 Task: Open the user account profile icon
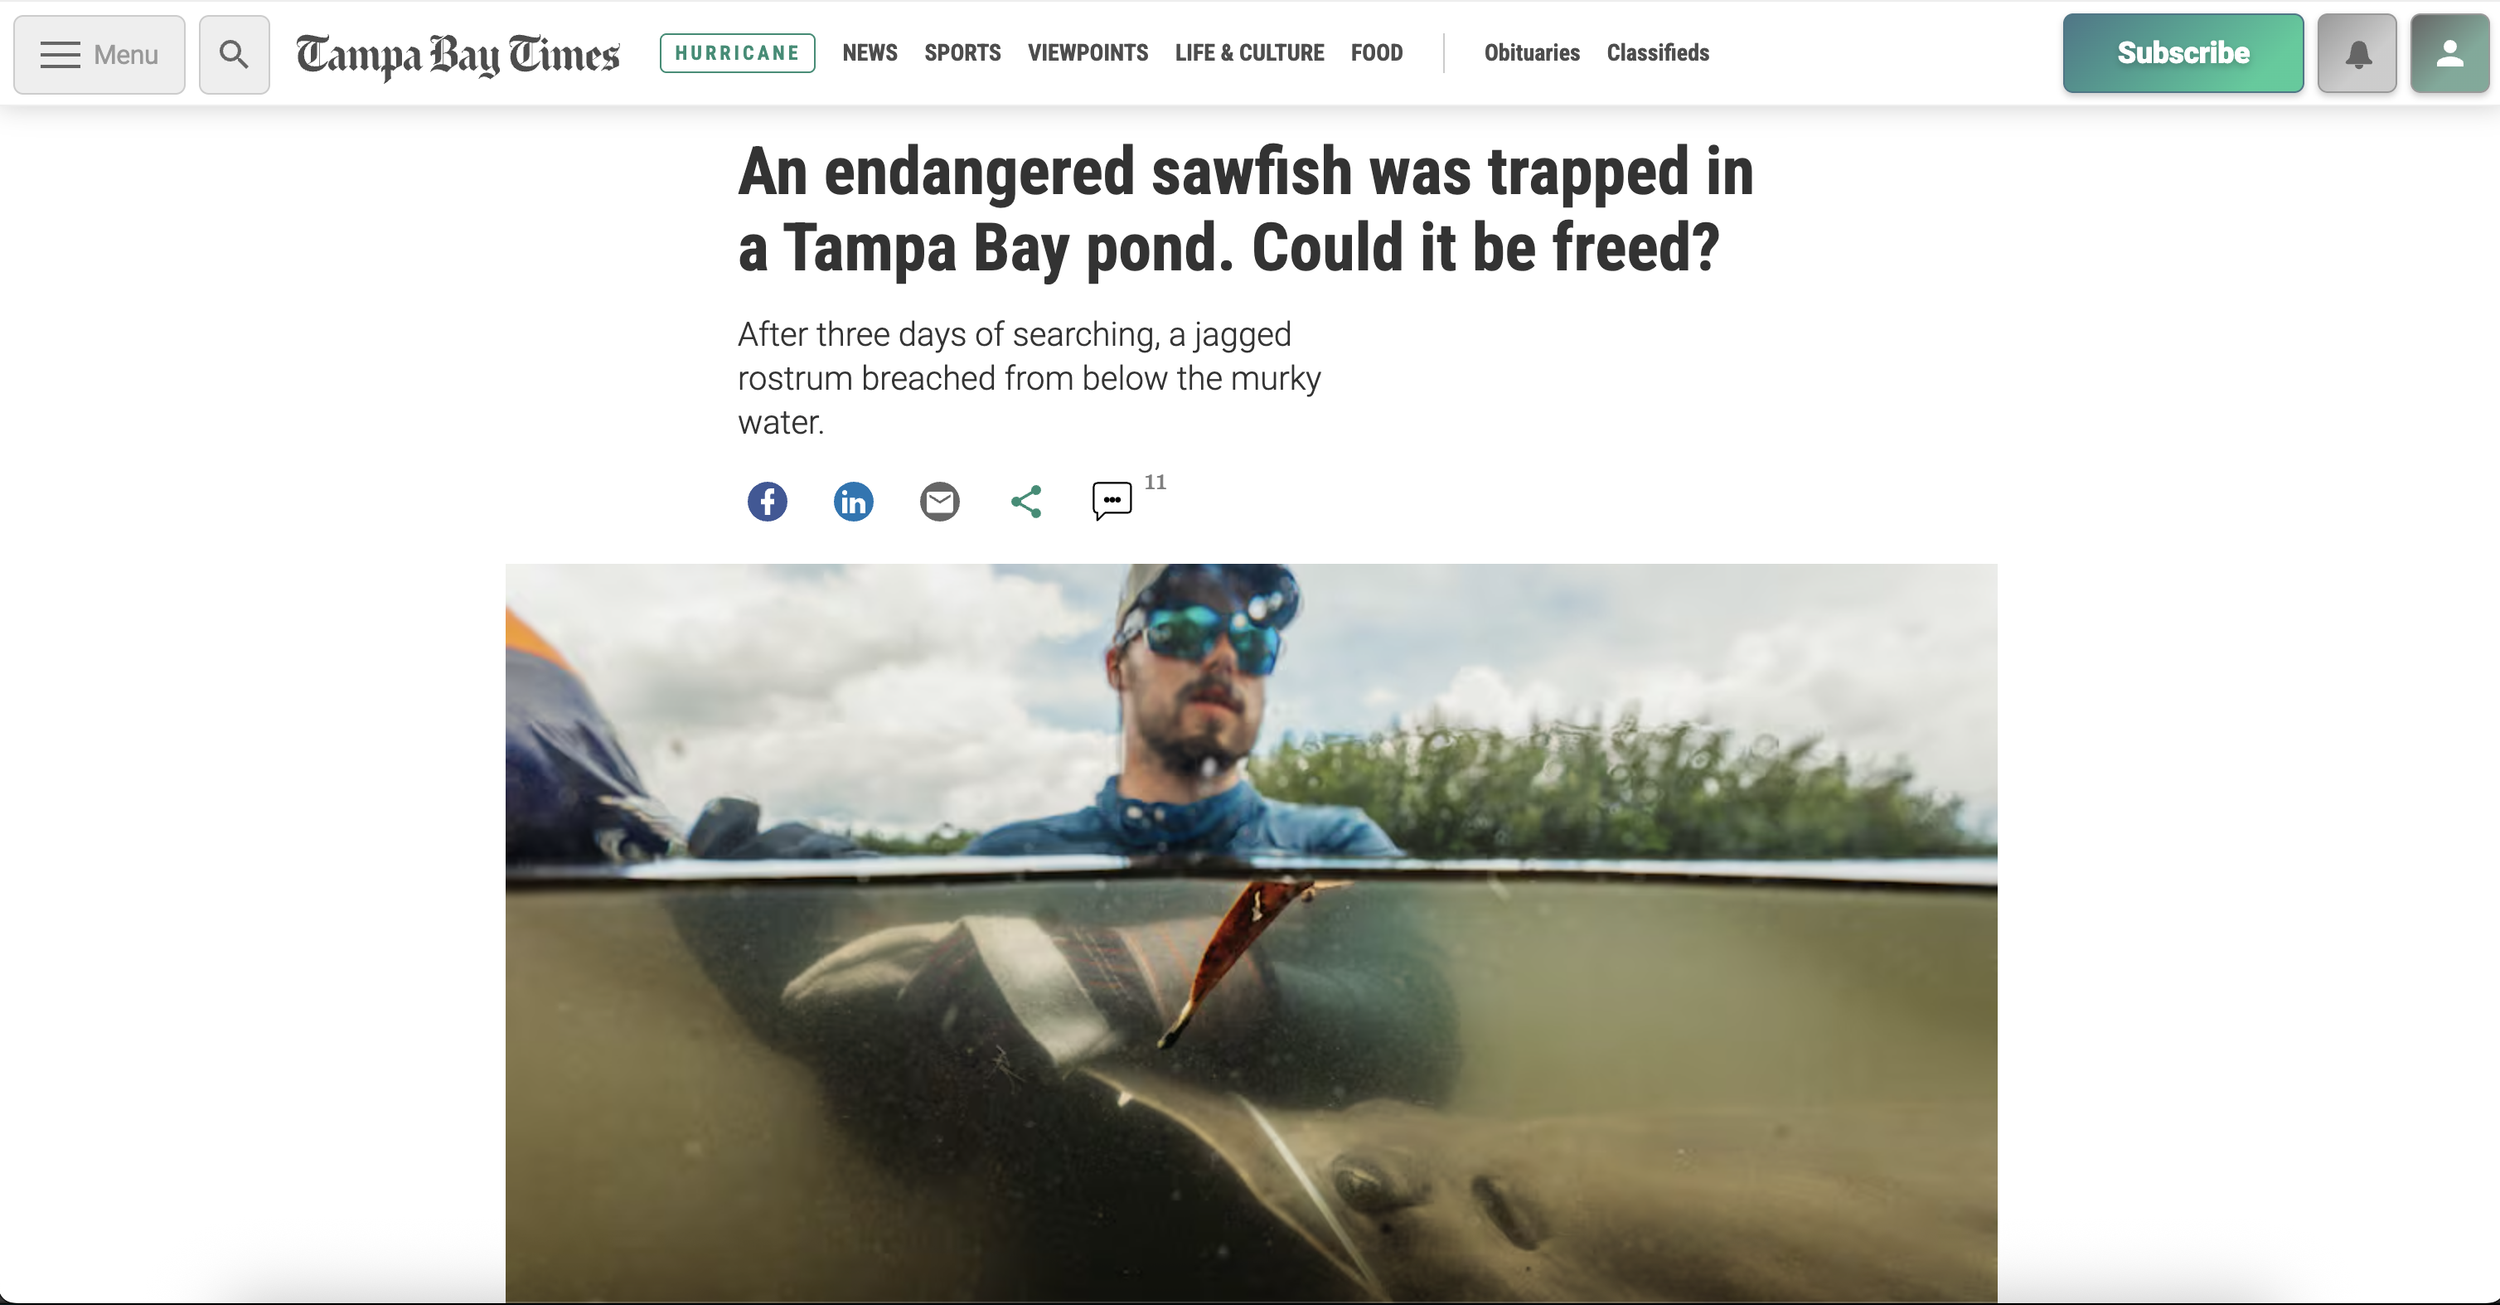[2449, 53]
